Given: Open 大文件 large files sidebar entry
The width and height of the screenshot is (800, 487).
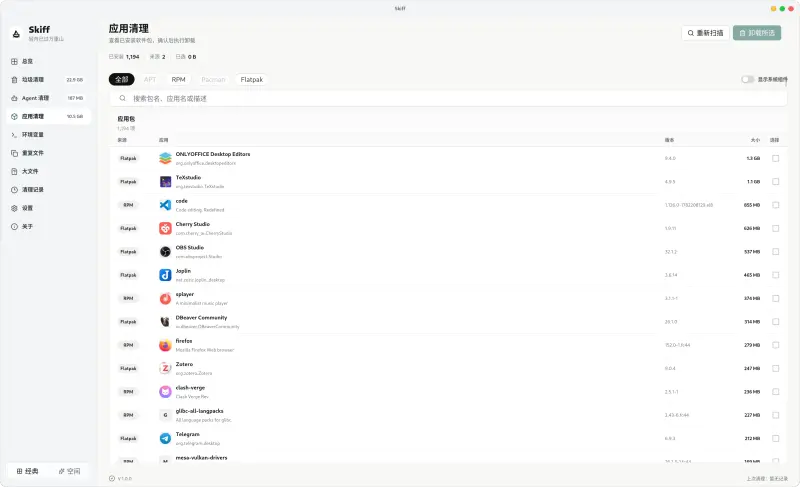Looking at the screenshot, I should click(x=49, y=171).
